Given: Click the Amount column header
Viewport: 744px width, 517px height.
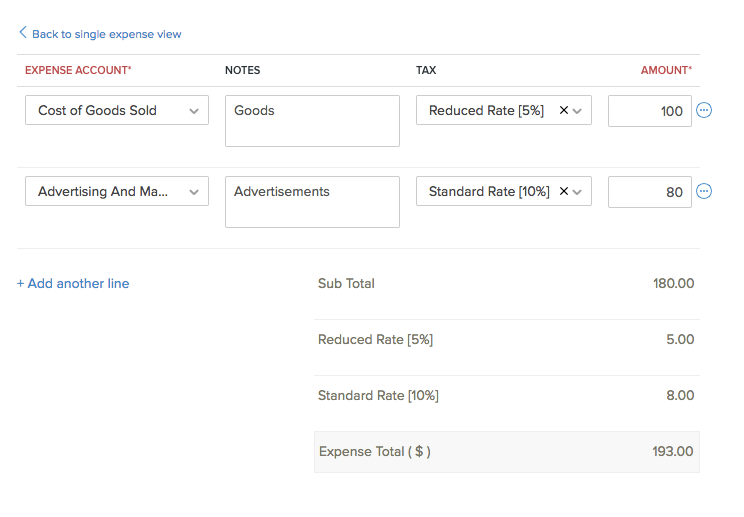Looking at the screenshot, I should [666, 70].
